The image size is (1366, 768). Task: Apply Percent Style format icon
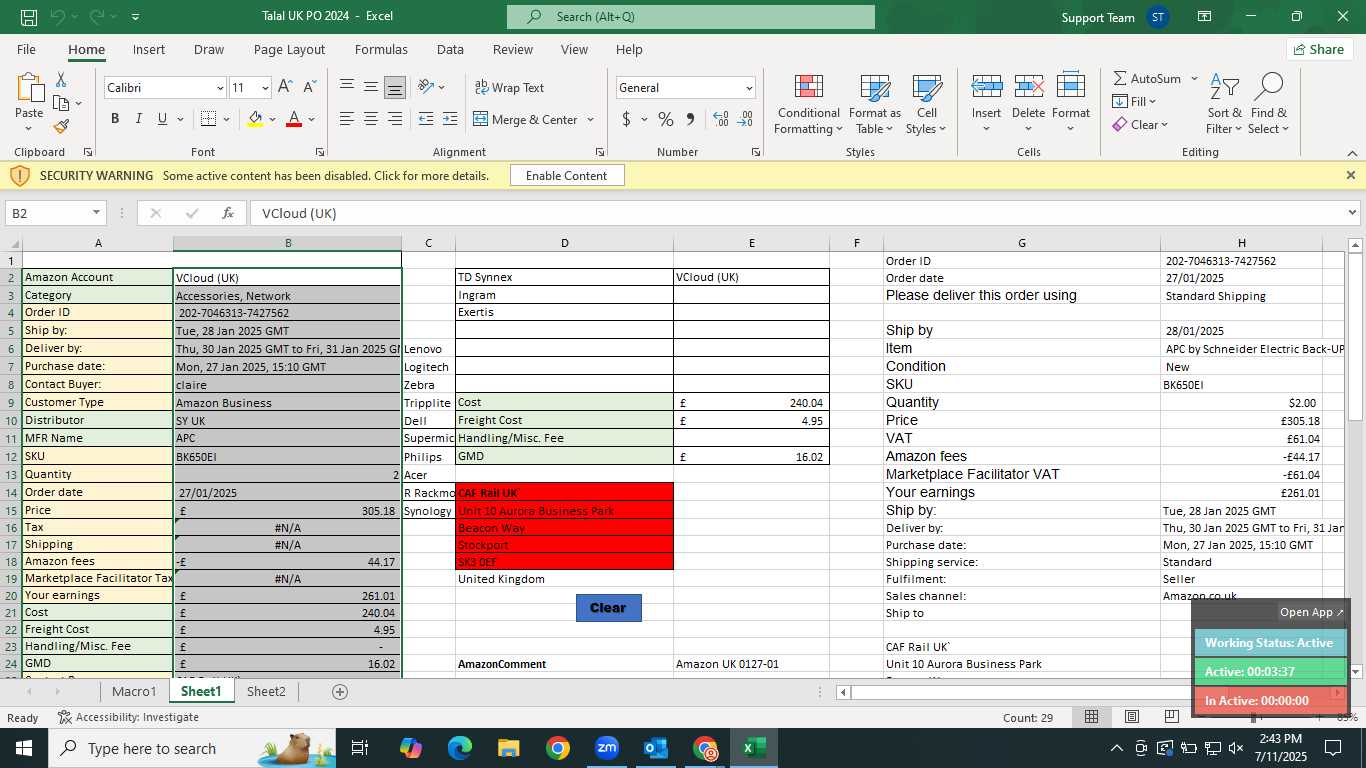[x=666, y=119]
